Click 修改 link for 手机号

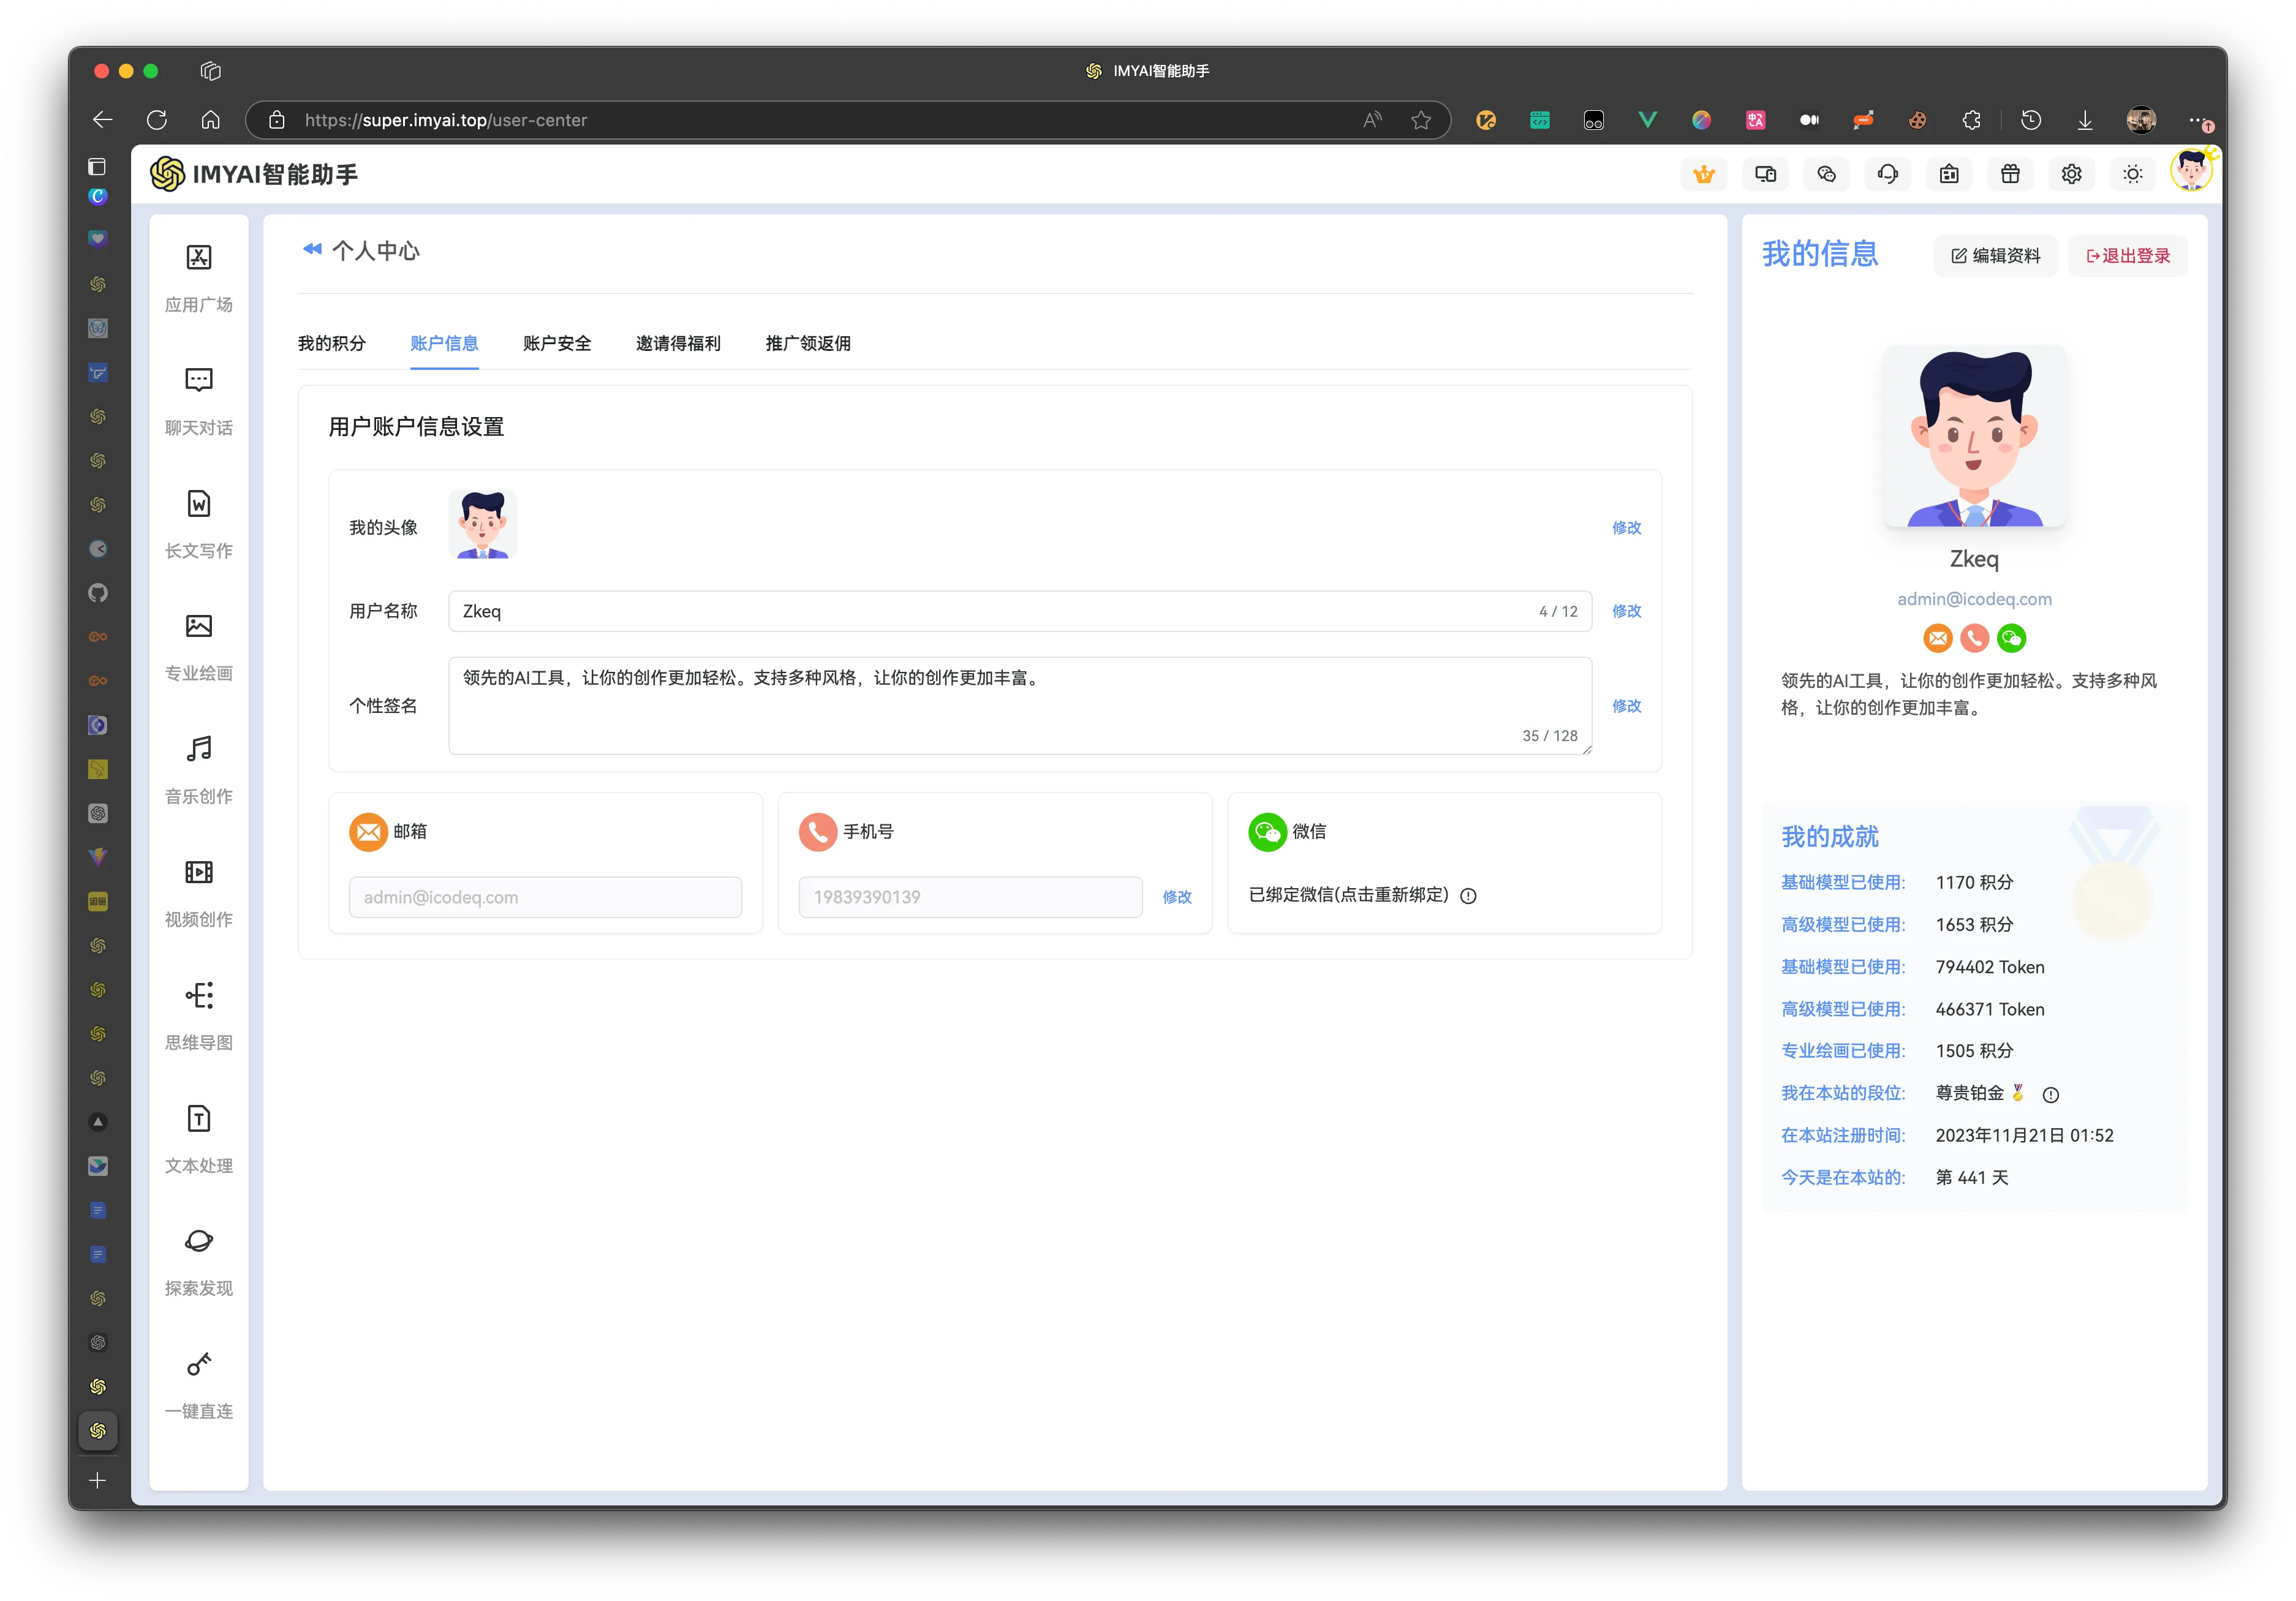pyautogui.click(x=1177, y=896)
